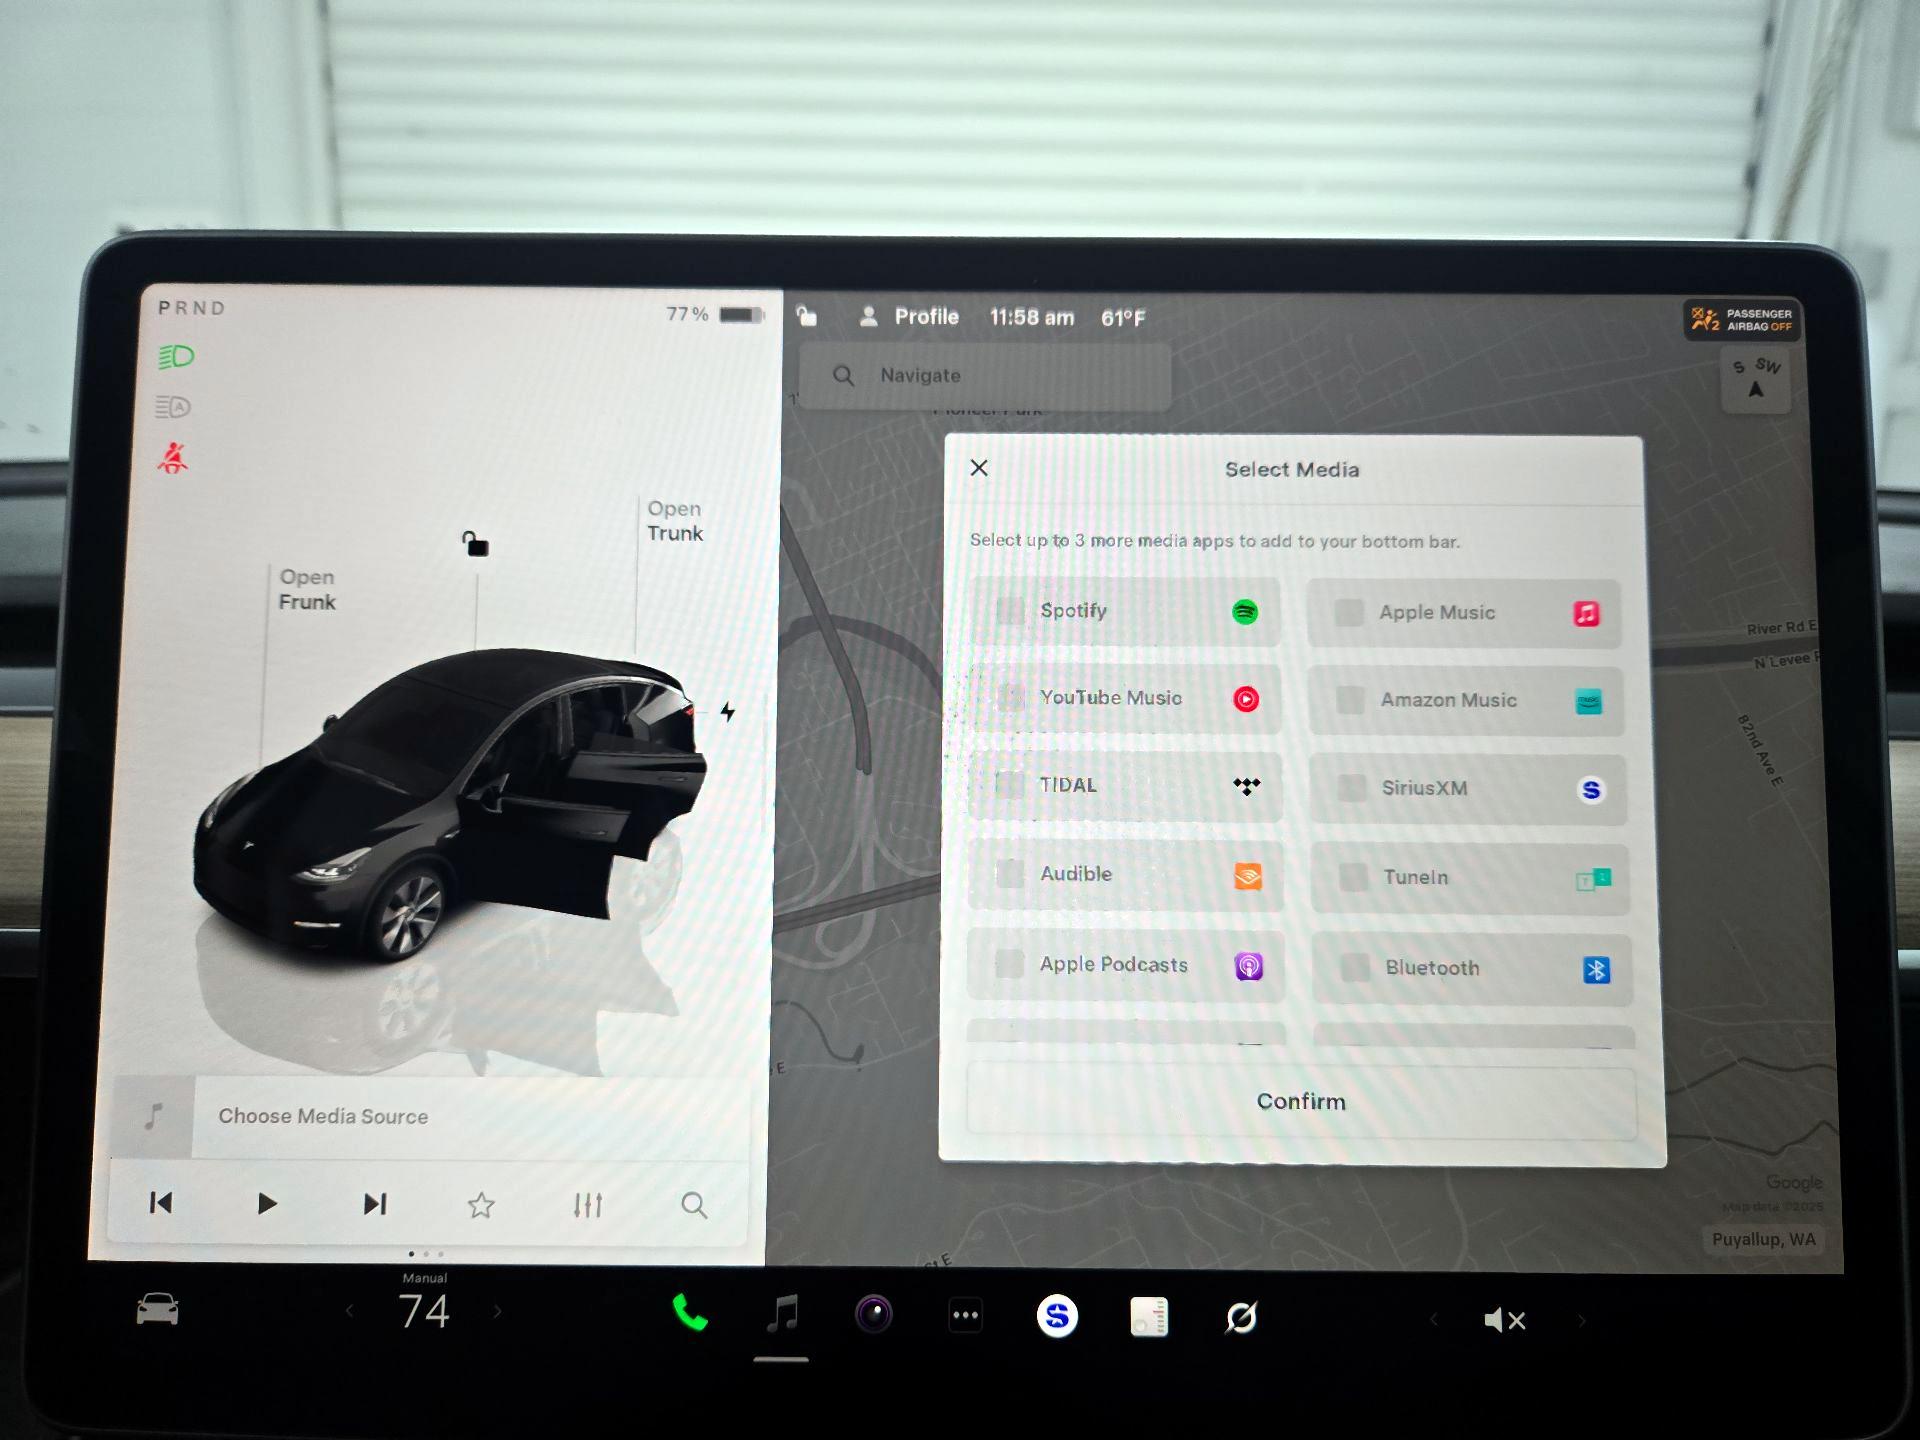Increase cabin temperature with right arrow

point(498,1311)
